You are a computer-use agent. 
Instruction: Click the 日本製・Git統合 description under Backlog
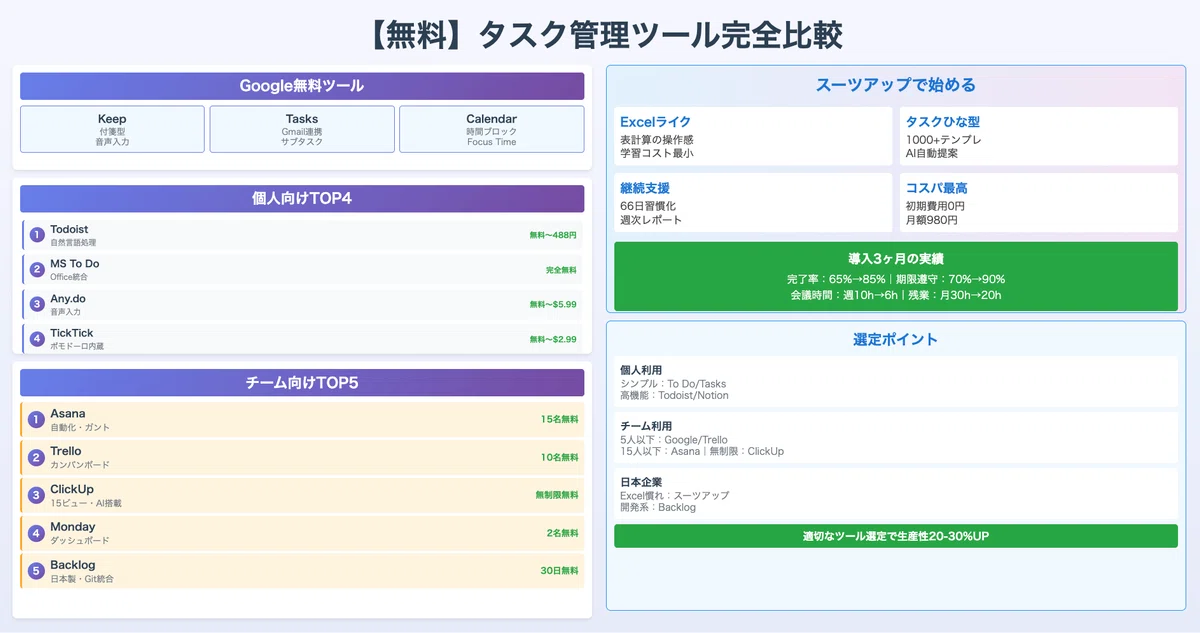(82, 579)
